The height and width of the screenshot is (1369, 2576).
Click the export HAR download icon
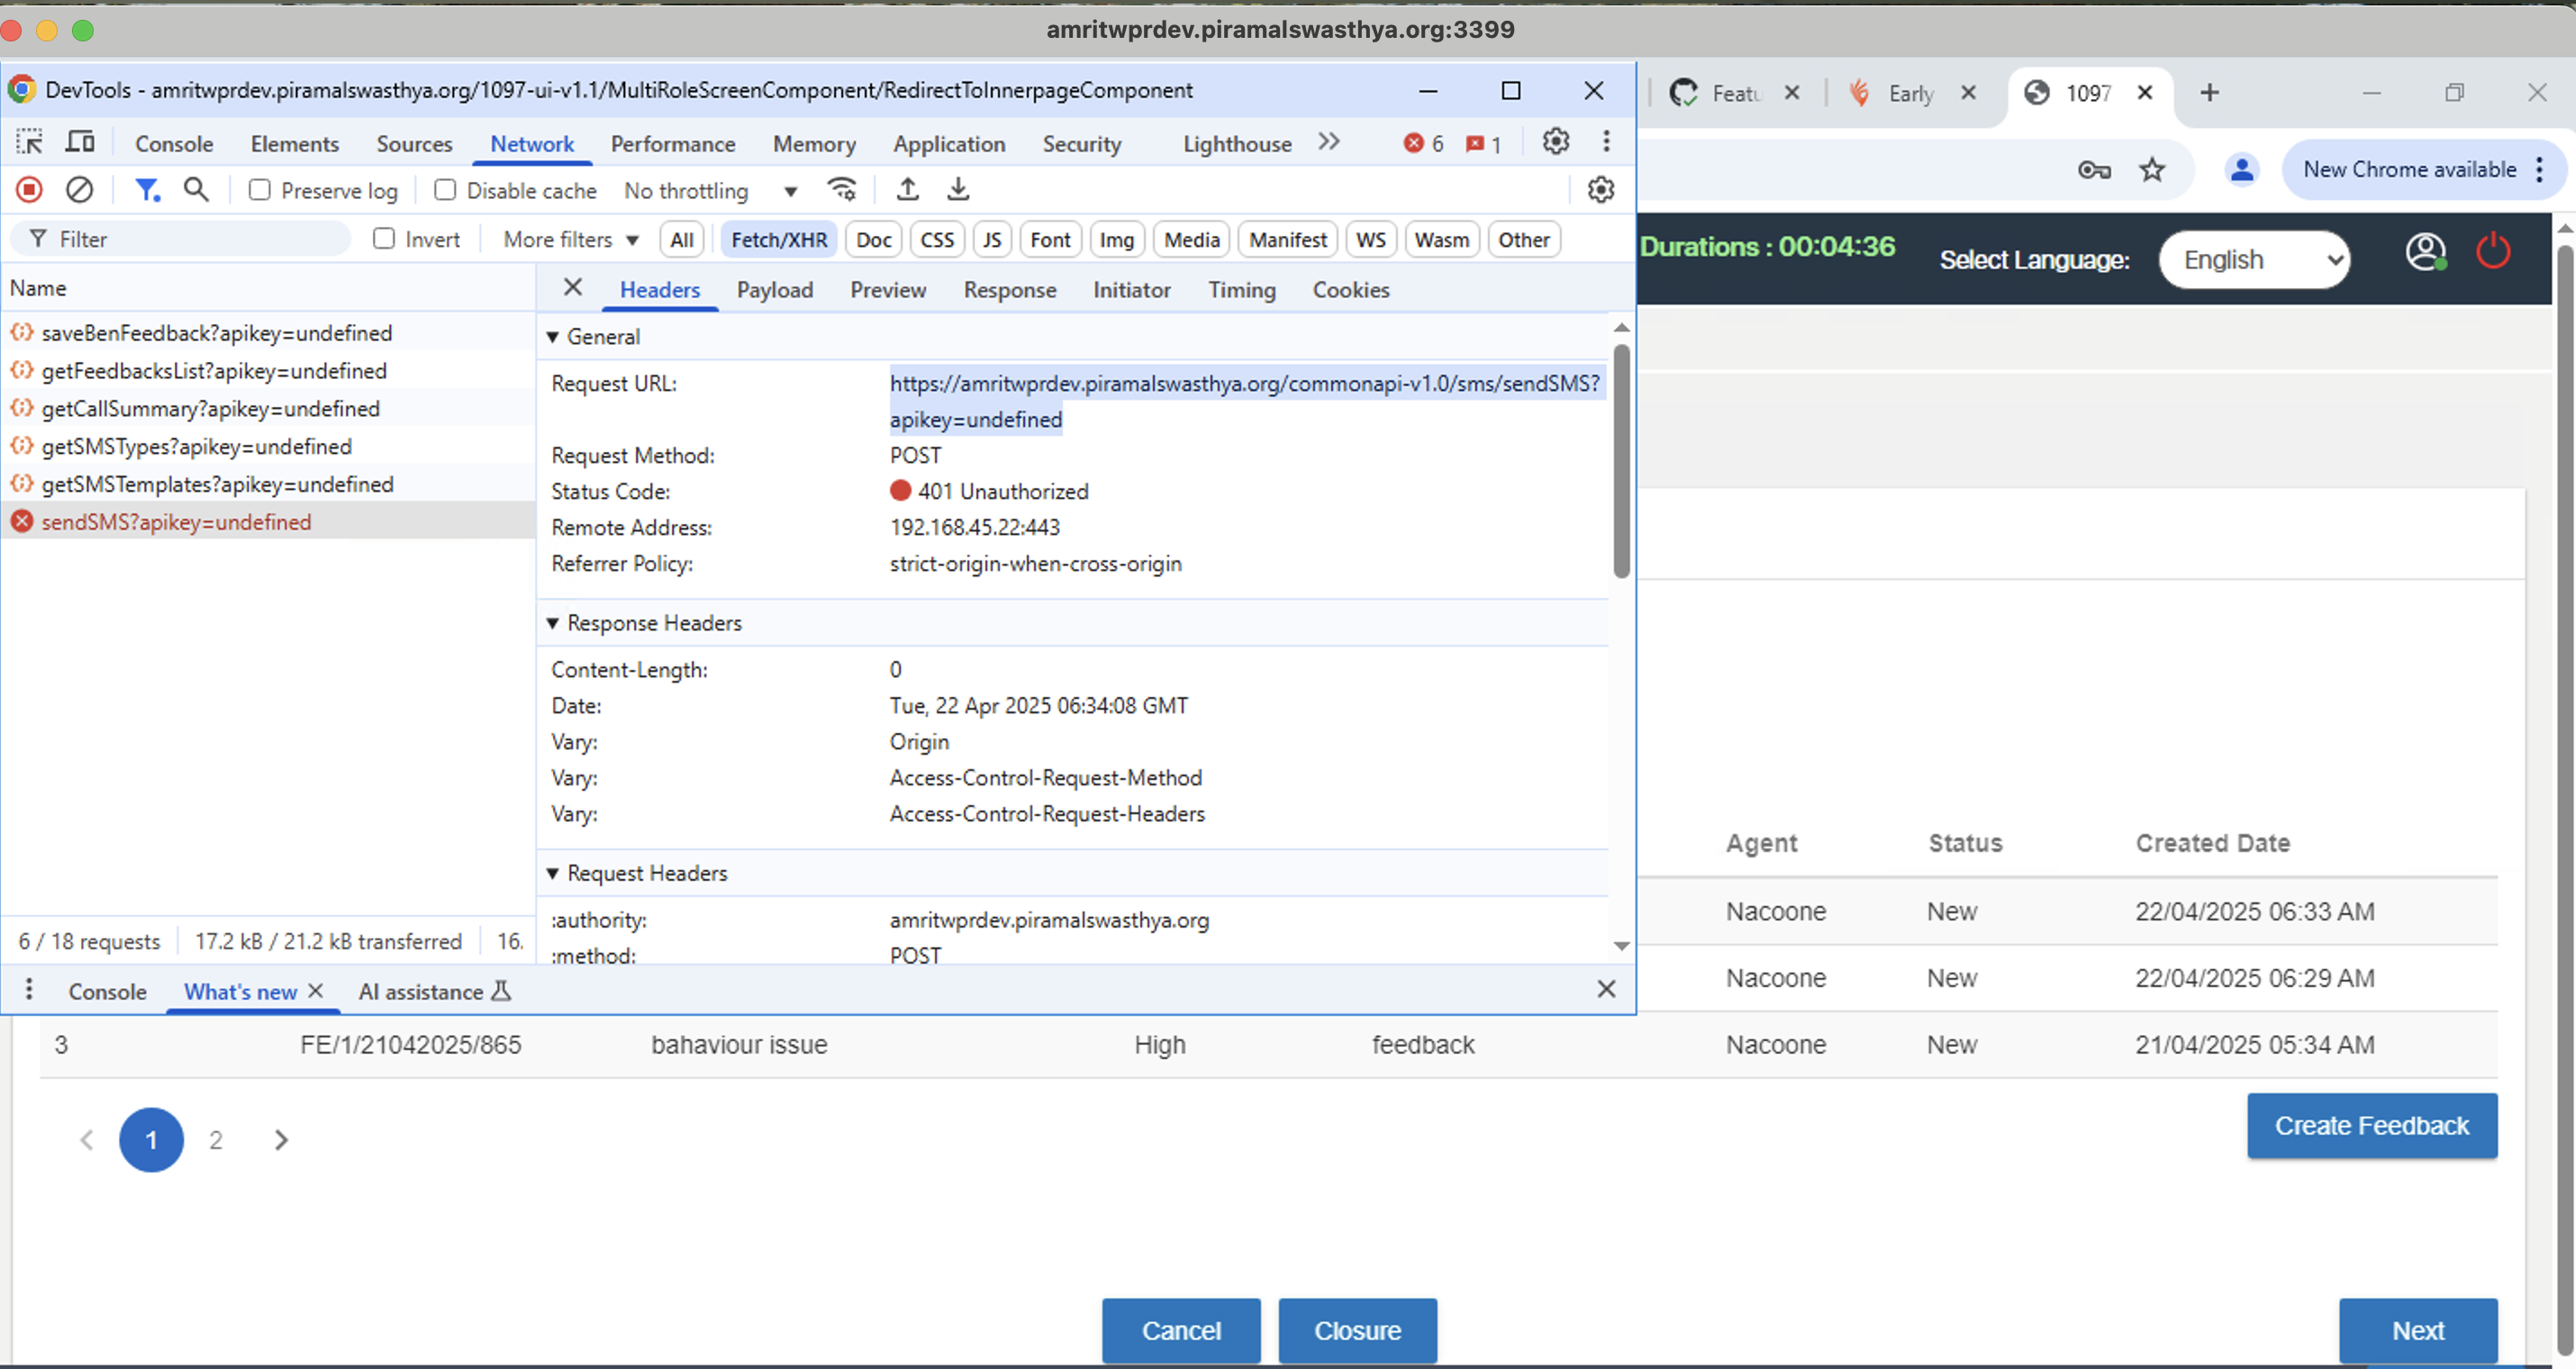[x=958, y=189]
